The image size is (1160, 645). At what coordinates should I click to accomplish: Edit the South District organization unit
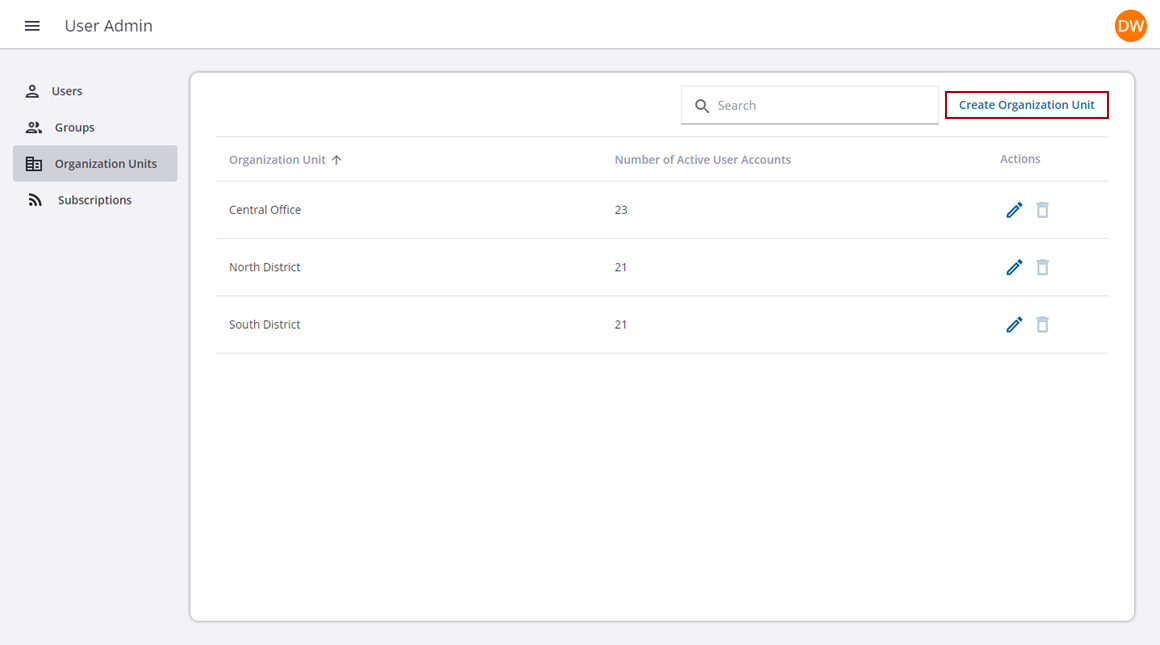click(x=1014, y=324)
